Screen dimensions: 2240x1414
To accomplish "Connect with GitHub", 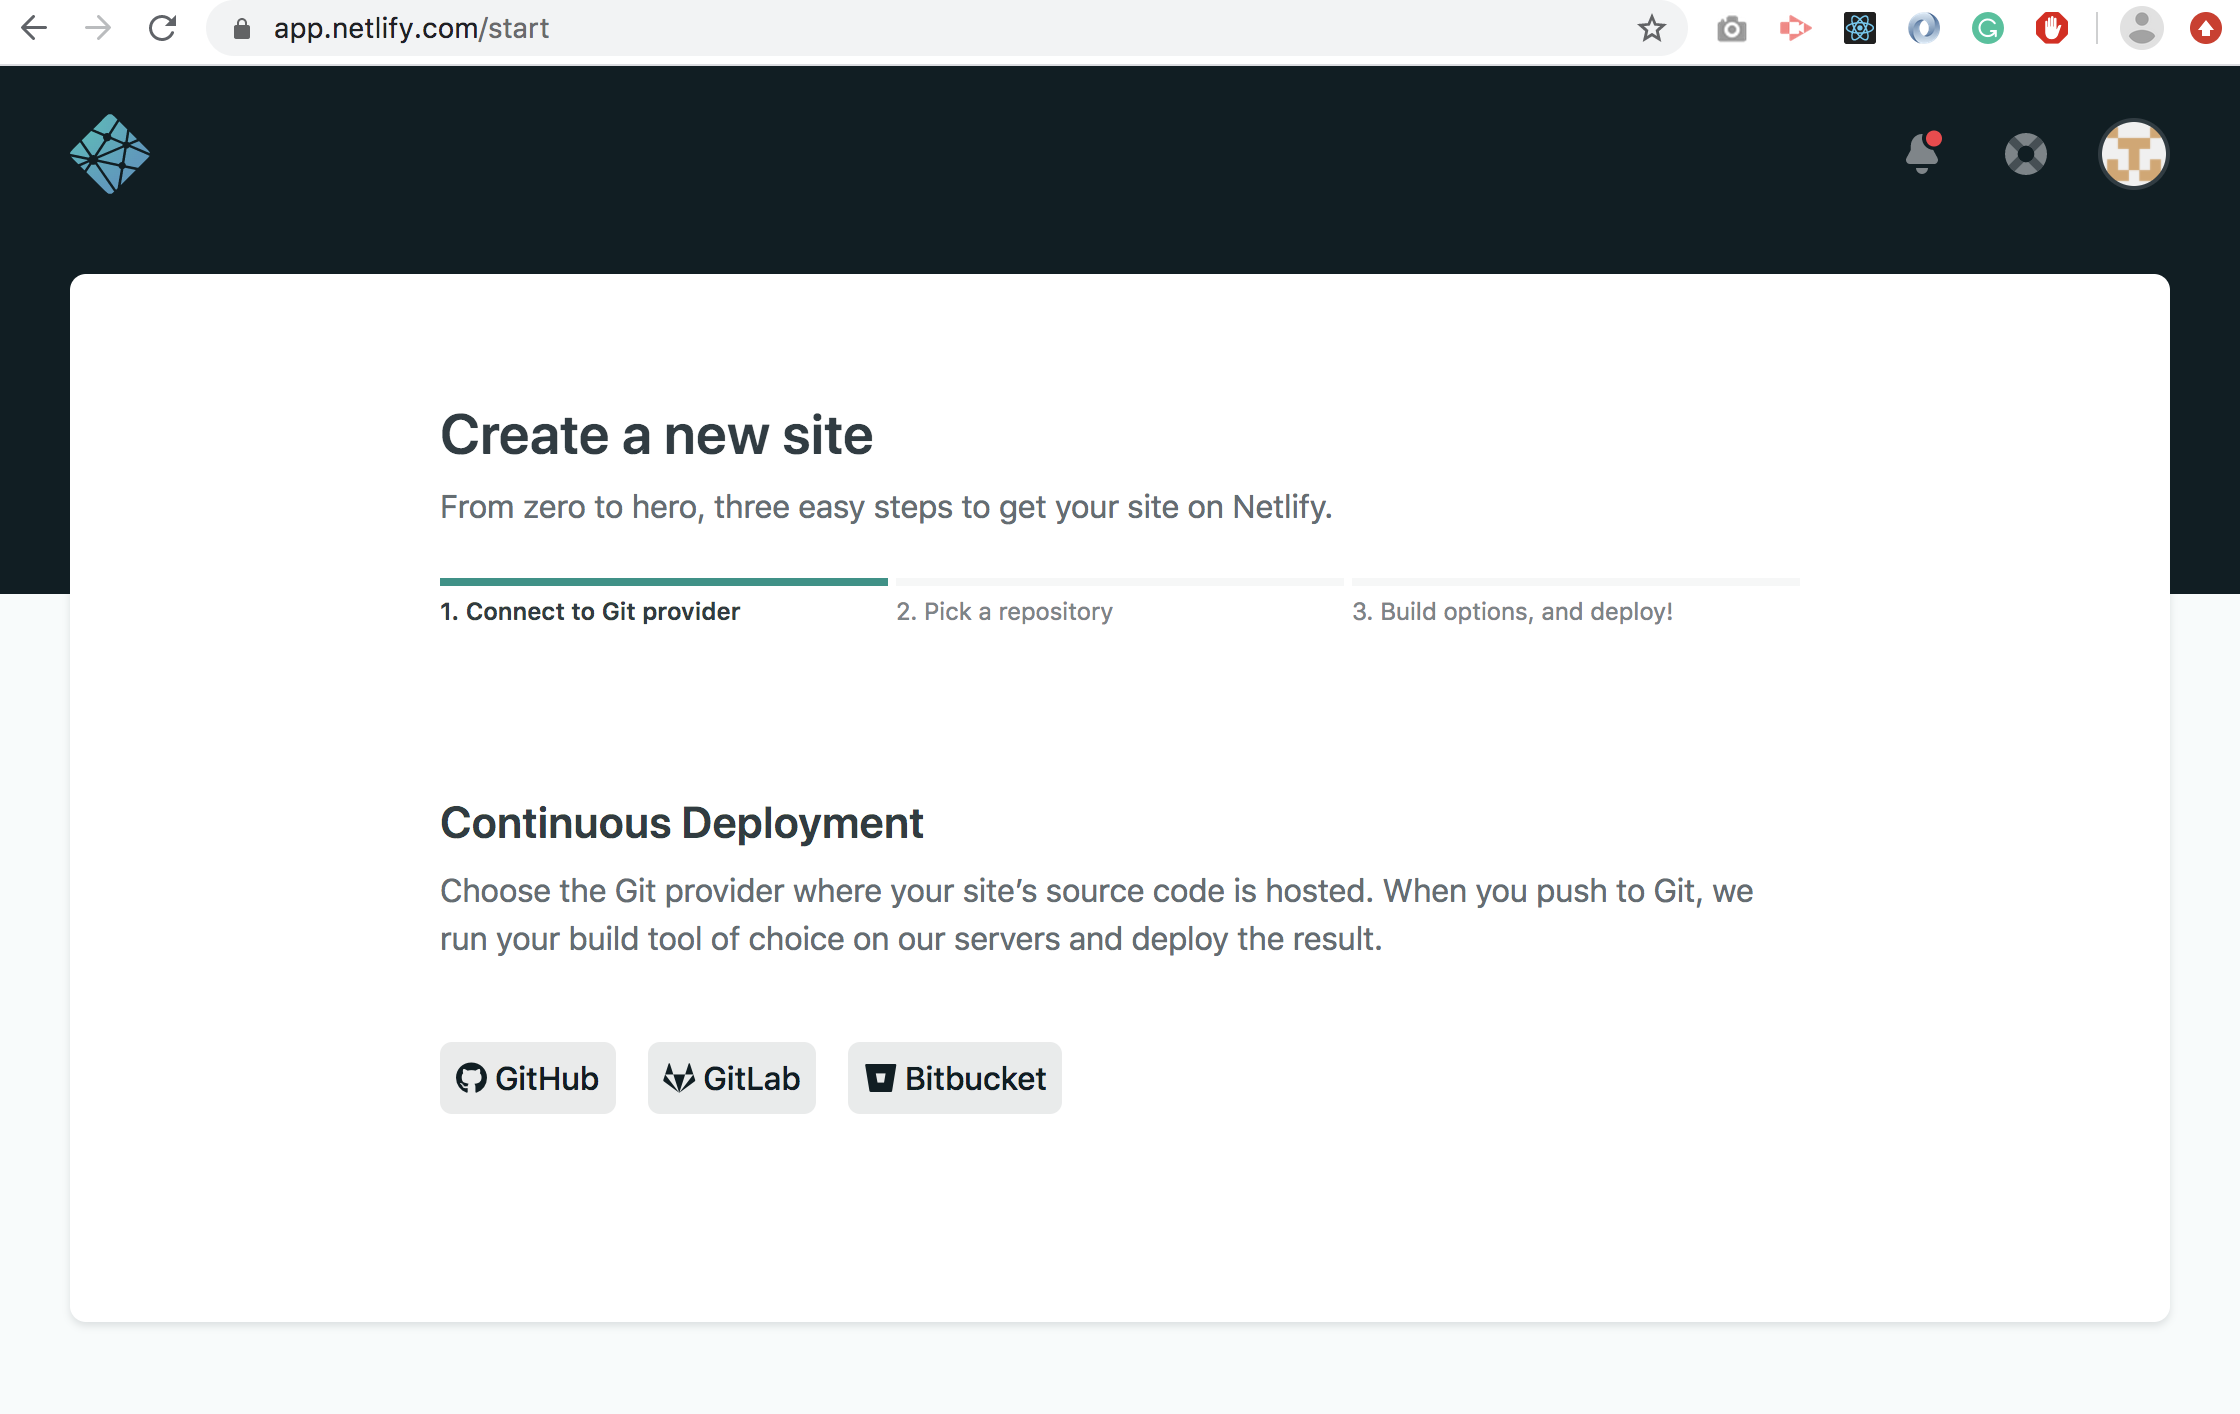I will click(528, 1078).
